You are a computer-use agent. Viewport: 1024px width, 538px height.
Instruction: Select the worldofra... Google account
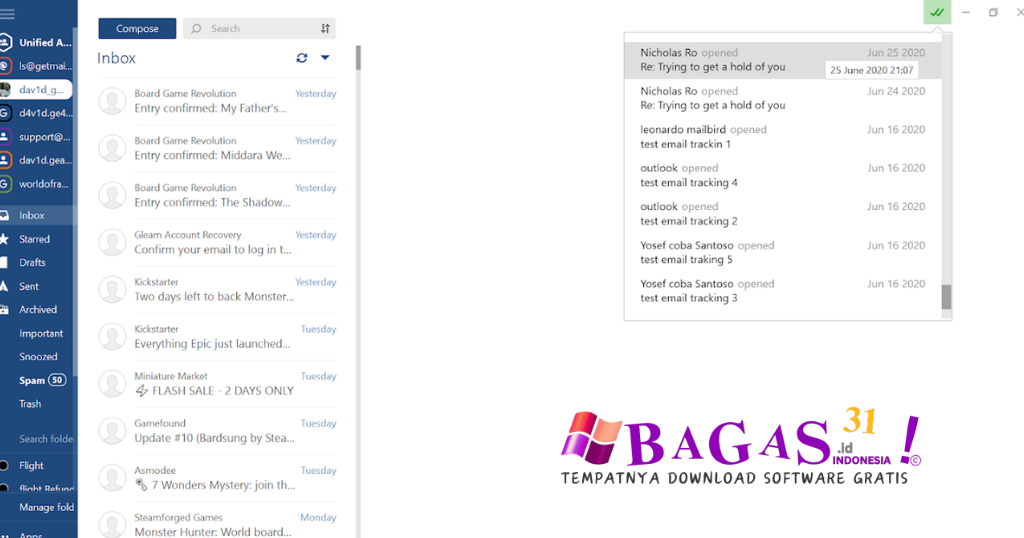(x=36, y=183)
